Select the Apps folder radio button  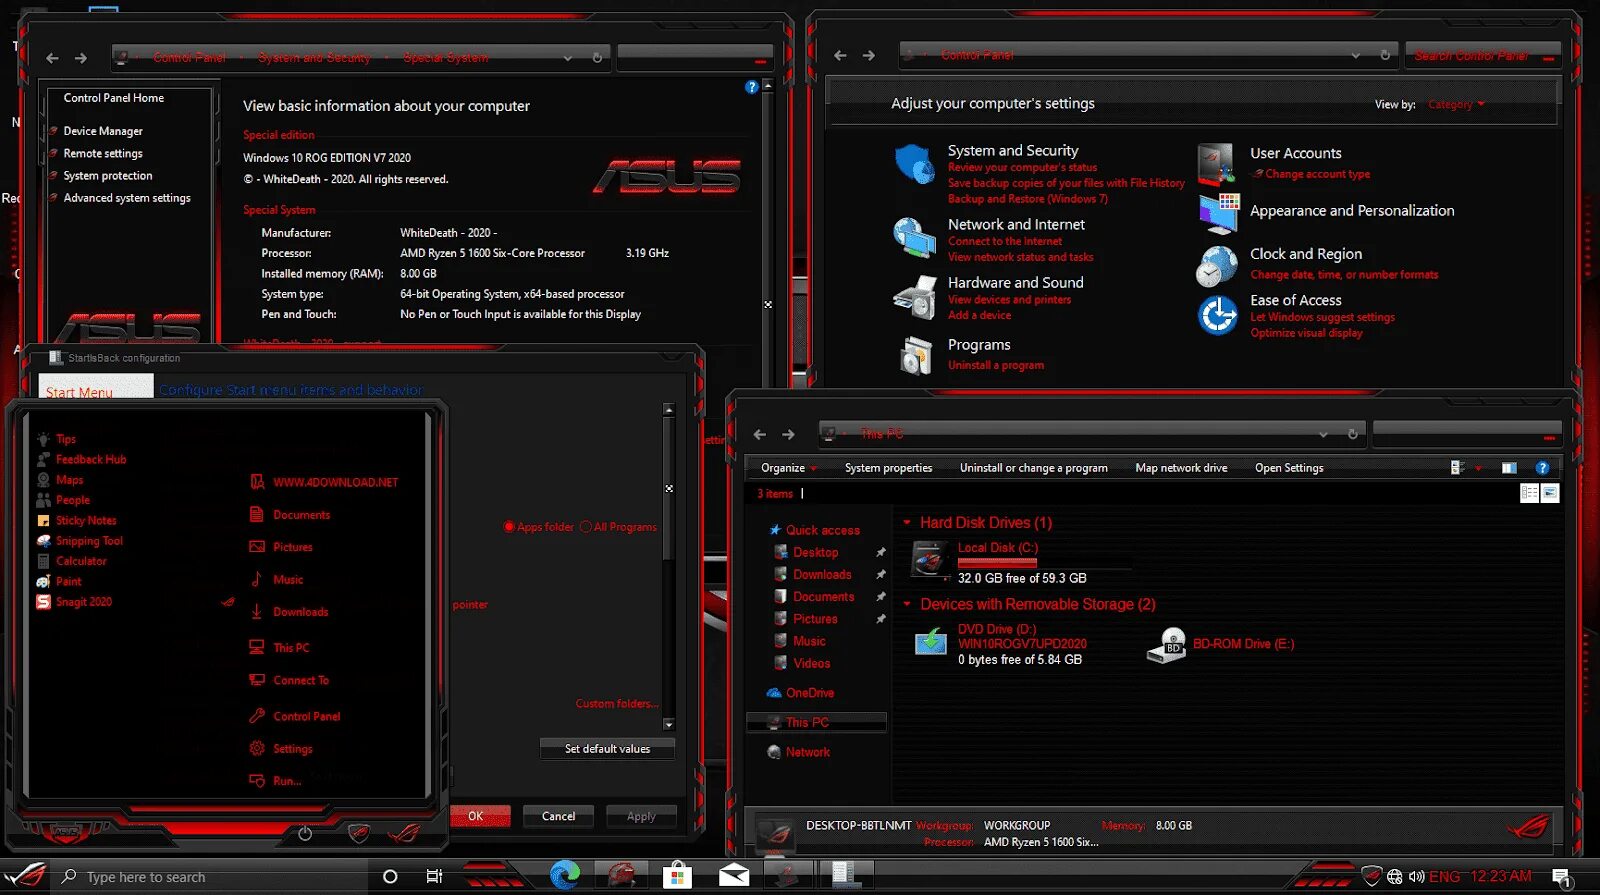point(509,527)
